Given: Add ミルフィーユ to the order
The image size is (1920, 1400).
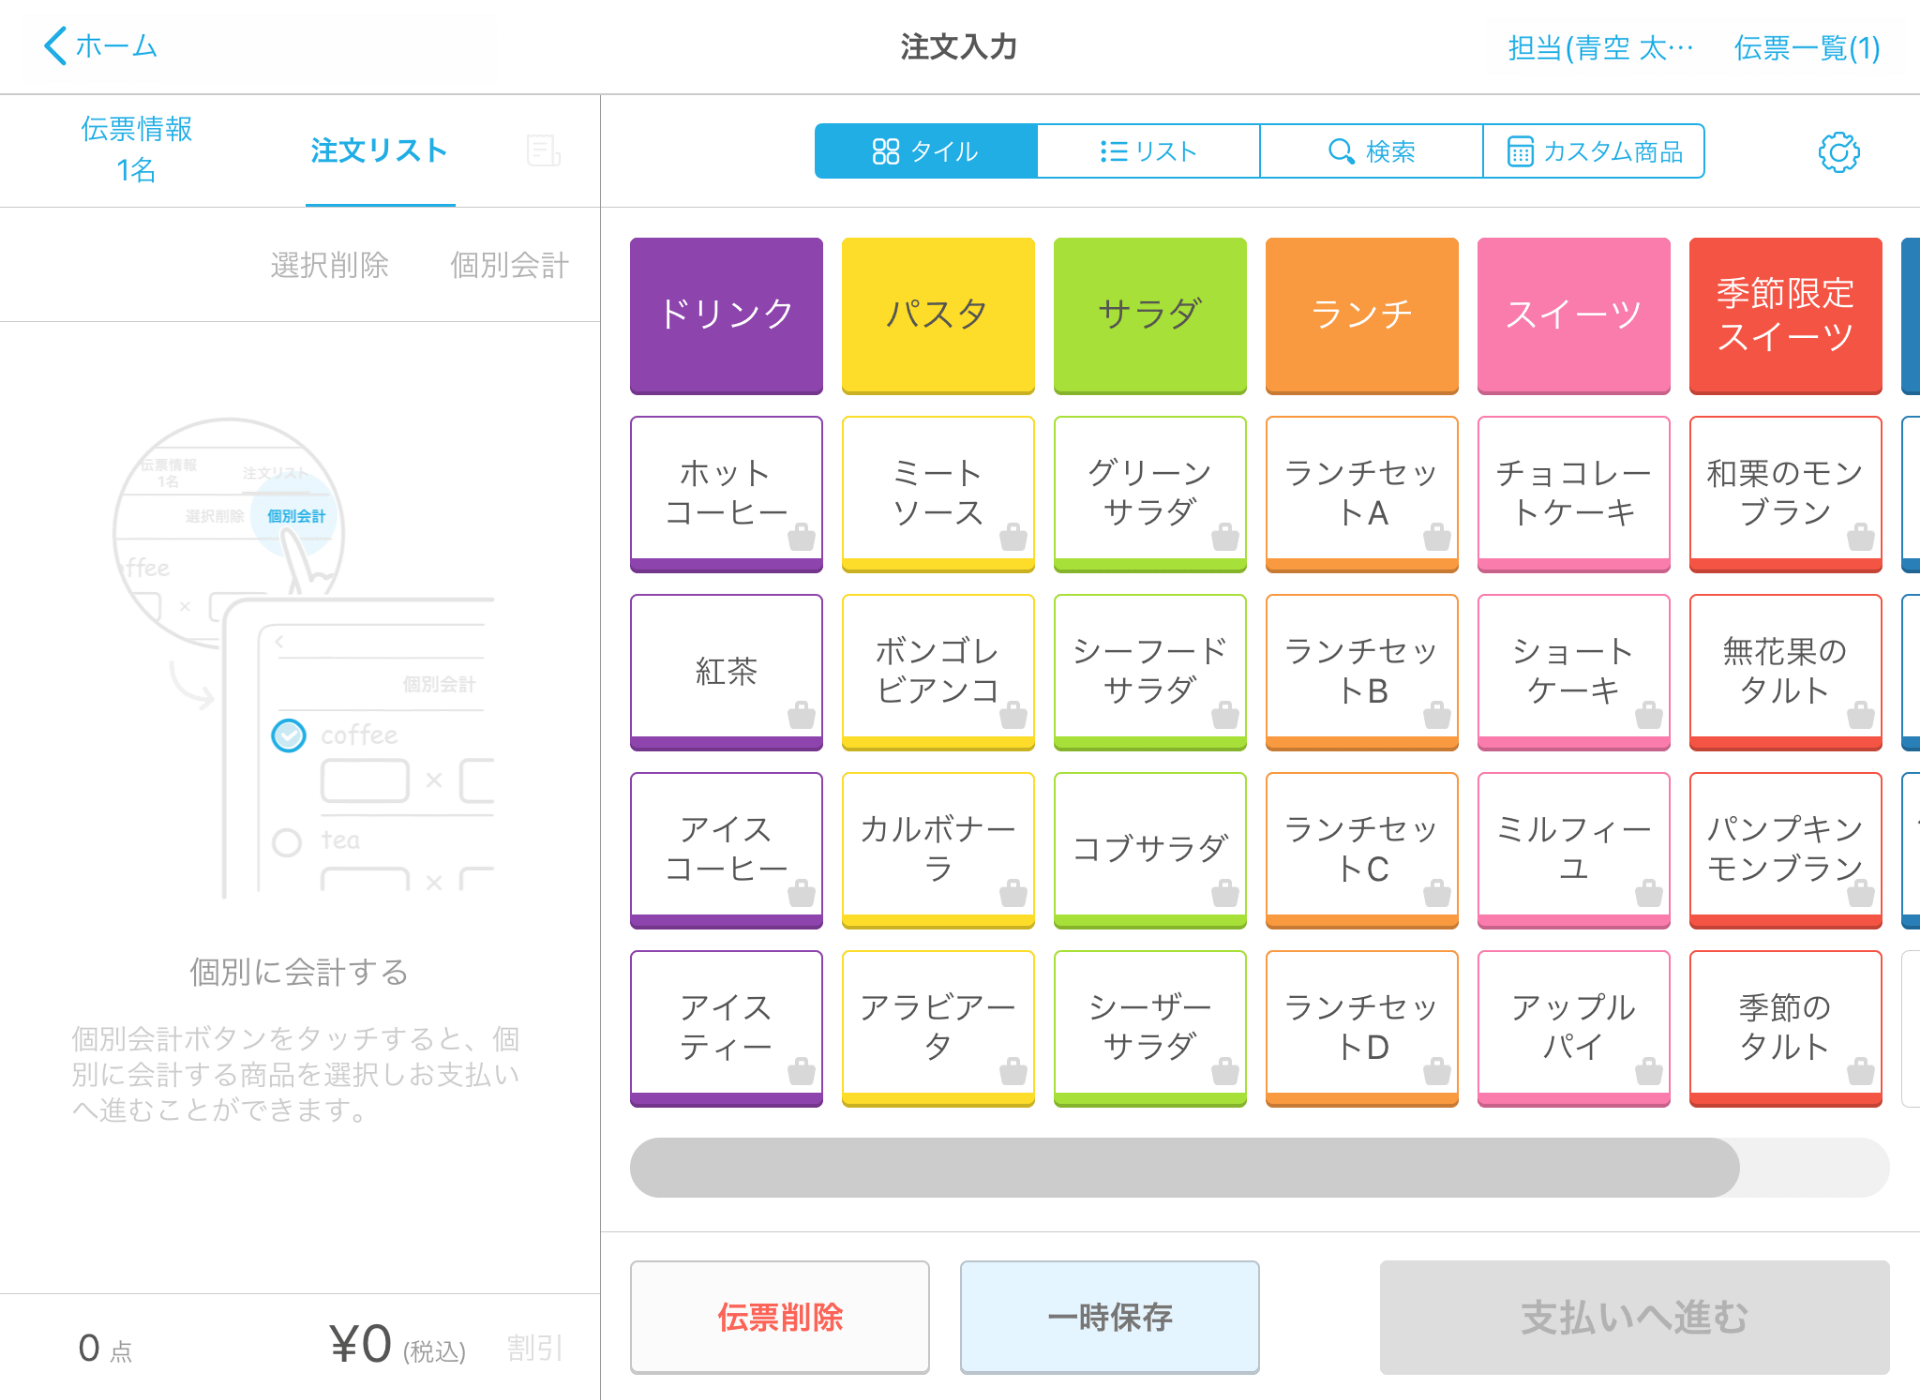Looking at the screenshot, I should tap(1574, 849).
